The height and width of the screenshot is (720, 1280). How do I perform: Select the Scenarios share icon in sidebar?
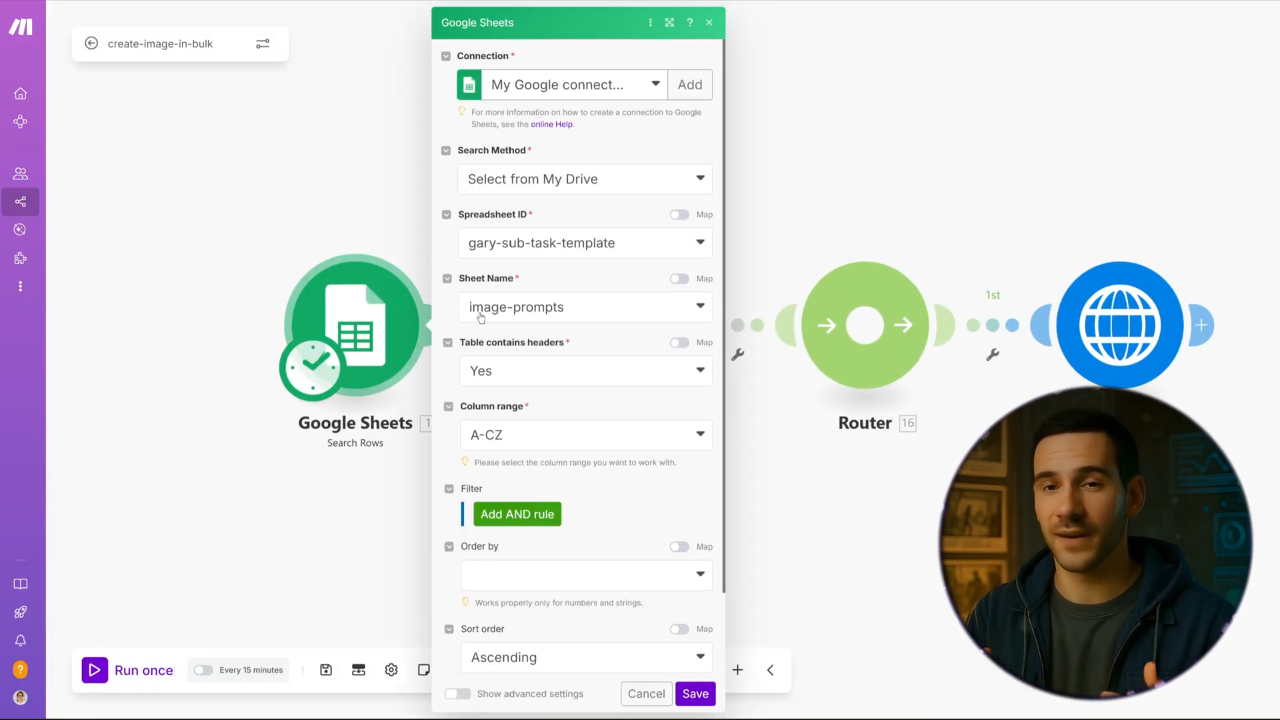[x=20, y=201]
